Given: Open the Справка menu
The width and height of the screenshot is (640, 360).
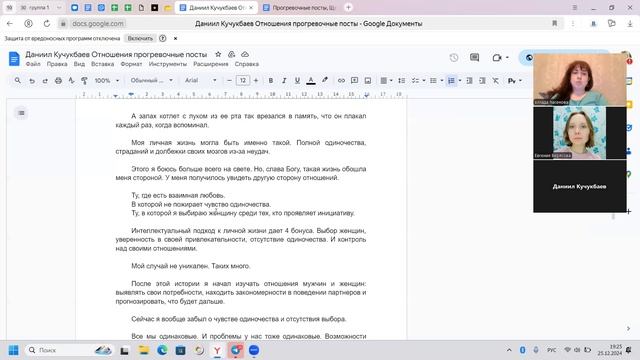Looking at the screenshot, I should point(247,64).
